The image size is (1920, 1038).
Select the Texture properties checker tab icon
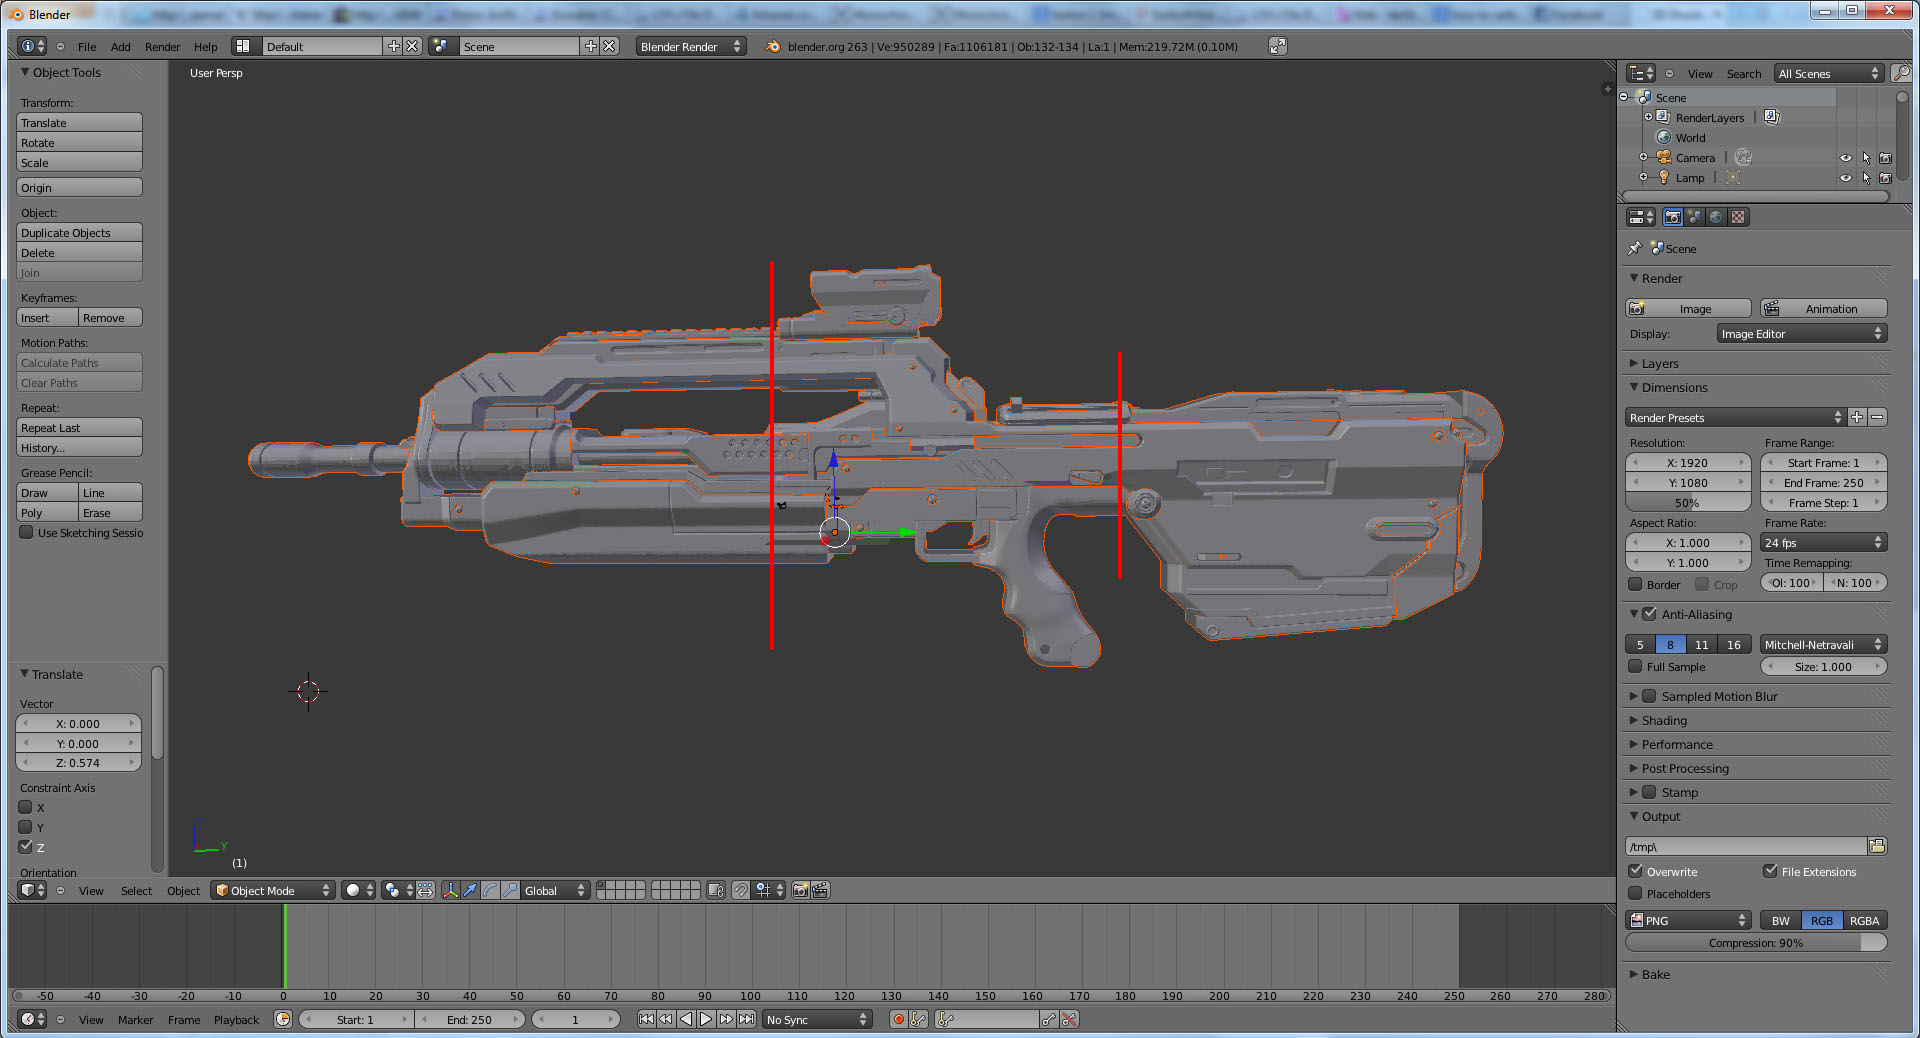coord(1738,217)
